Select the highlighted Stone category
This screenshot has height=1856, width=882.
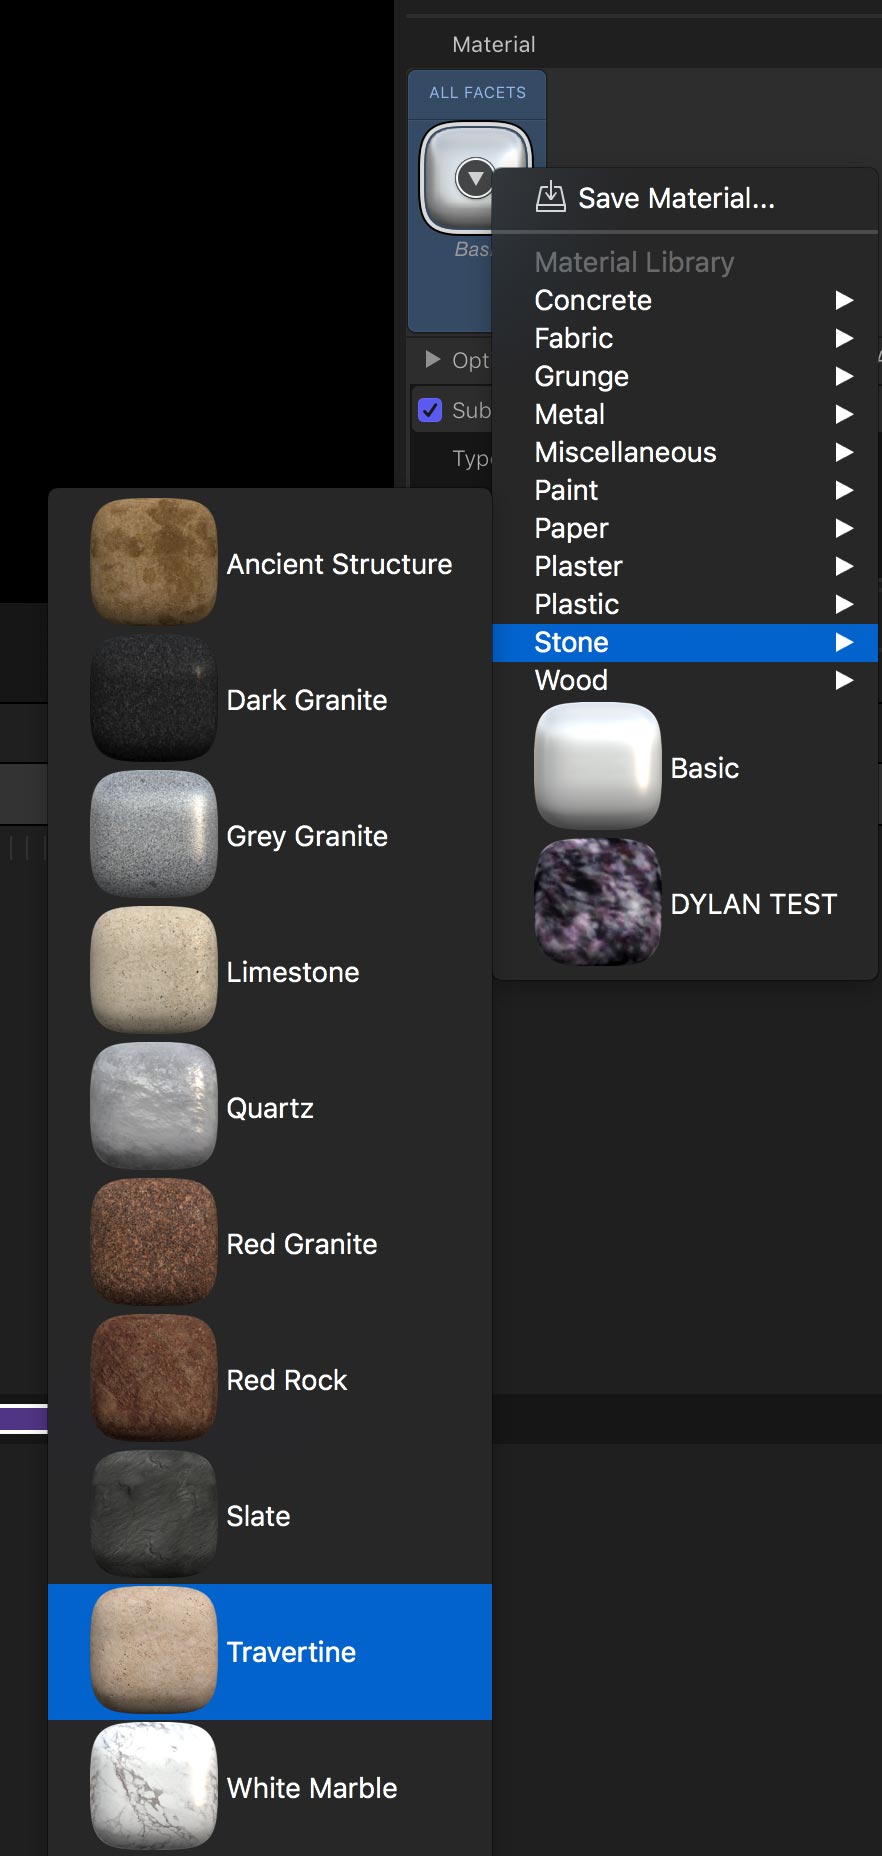(x=685, y=642)
